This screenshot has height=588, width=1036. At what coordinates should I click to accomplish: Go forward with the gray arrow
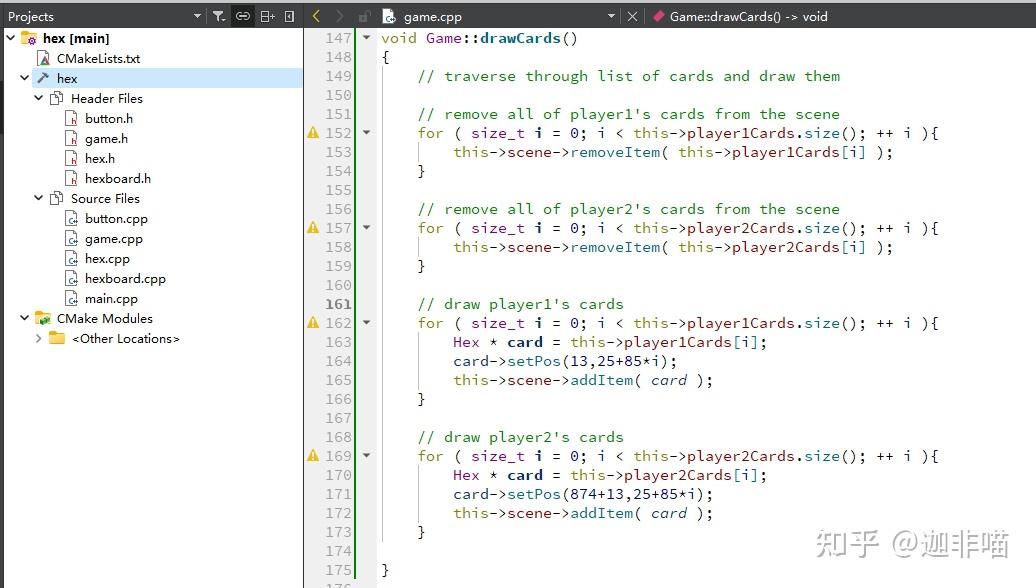coord(339,16)
